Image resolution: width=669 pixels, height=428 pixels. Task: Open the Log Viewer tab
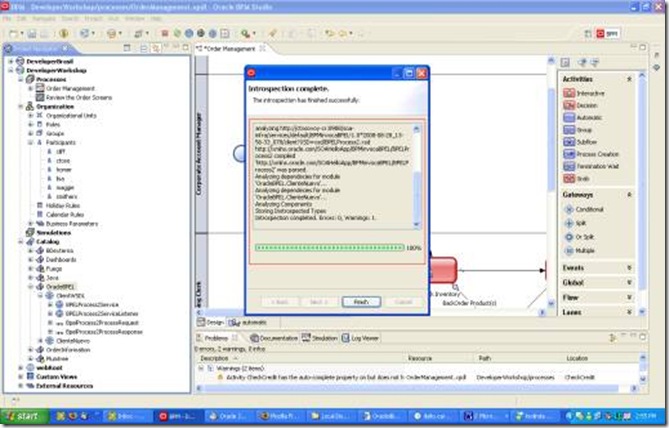click(361, 338)
